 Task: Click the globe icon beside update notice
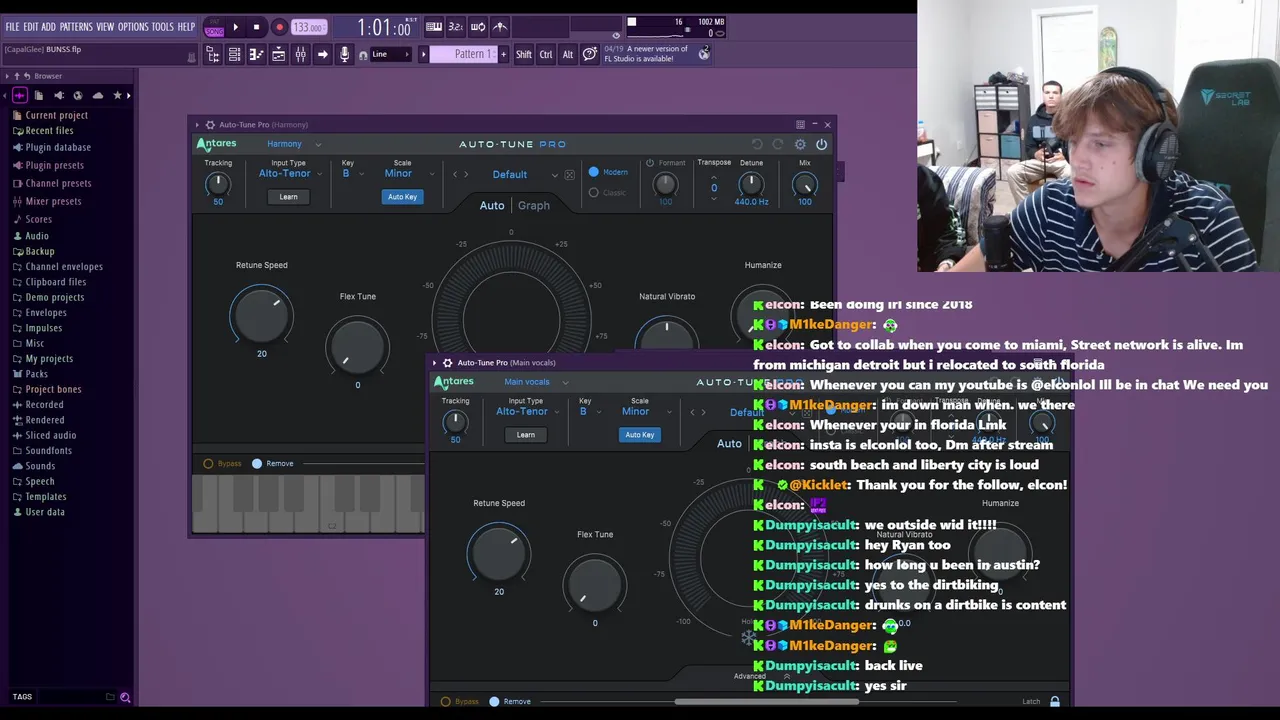pos(704,54)
